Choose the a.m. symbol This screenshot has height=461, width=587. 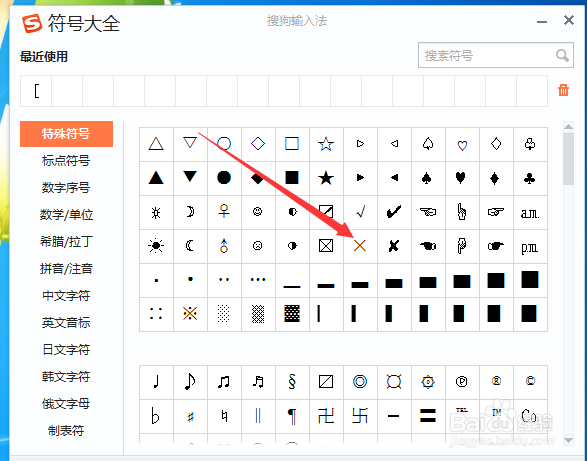coord(530,212)
